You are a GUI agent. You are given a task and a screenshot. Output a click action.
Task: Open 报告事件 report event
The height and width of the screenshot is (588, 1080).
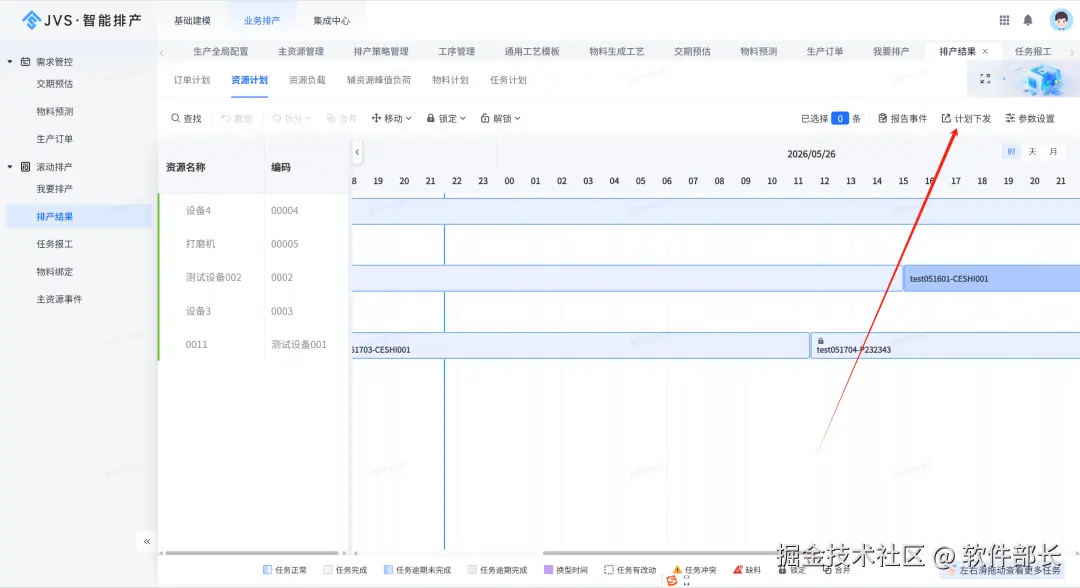[902, 118]
